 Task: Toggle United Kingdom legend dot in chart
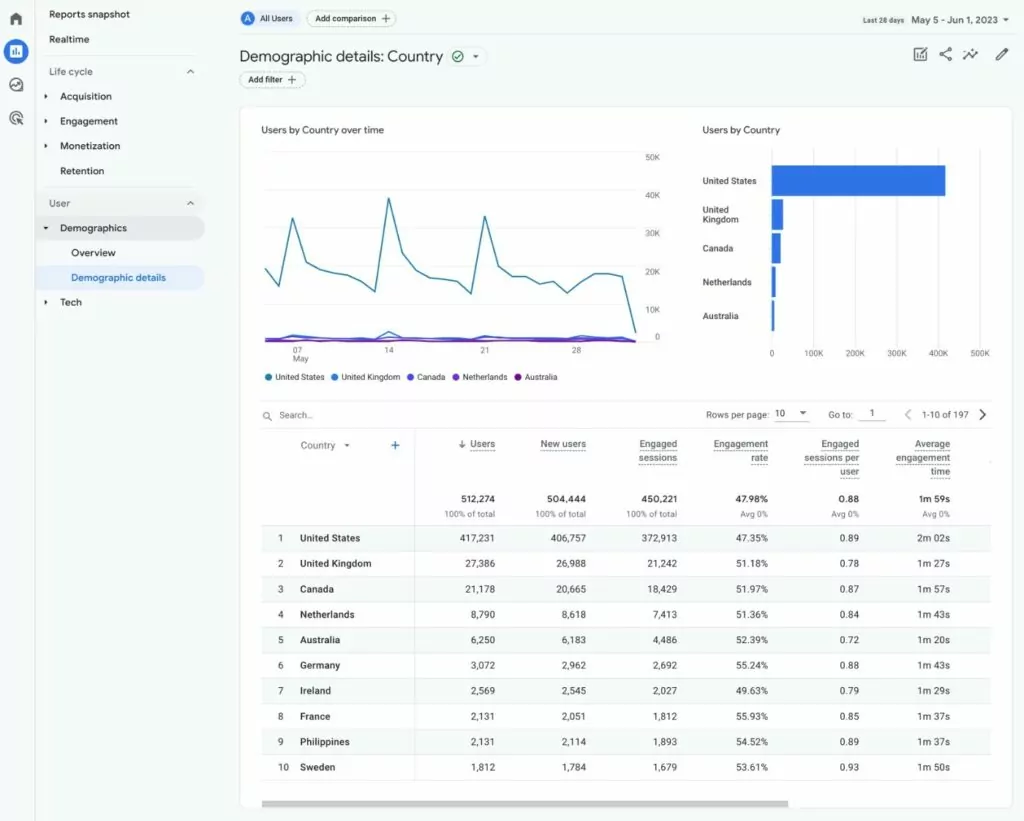point(334,378)
